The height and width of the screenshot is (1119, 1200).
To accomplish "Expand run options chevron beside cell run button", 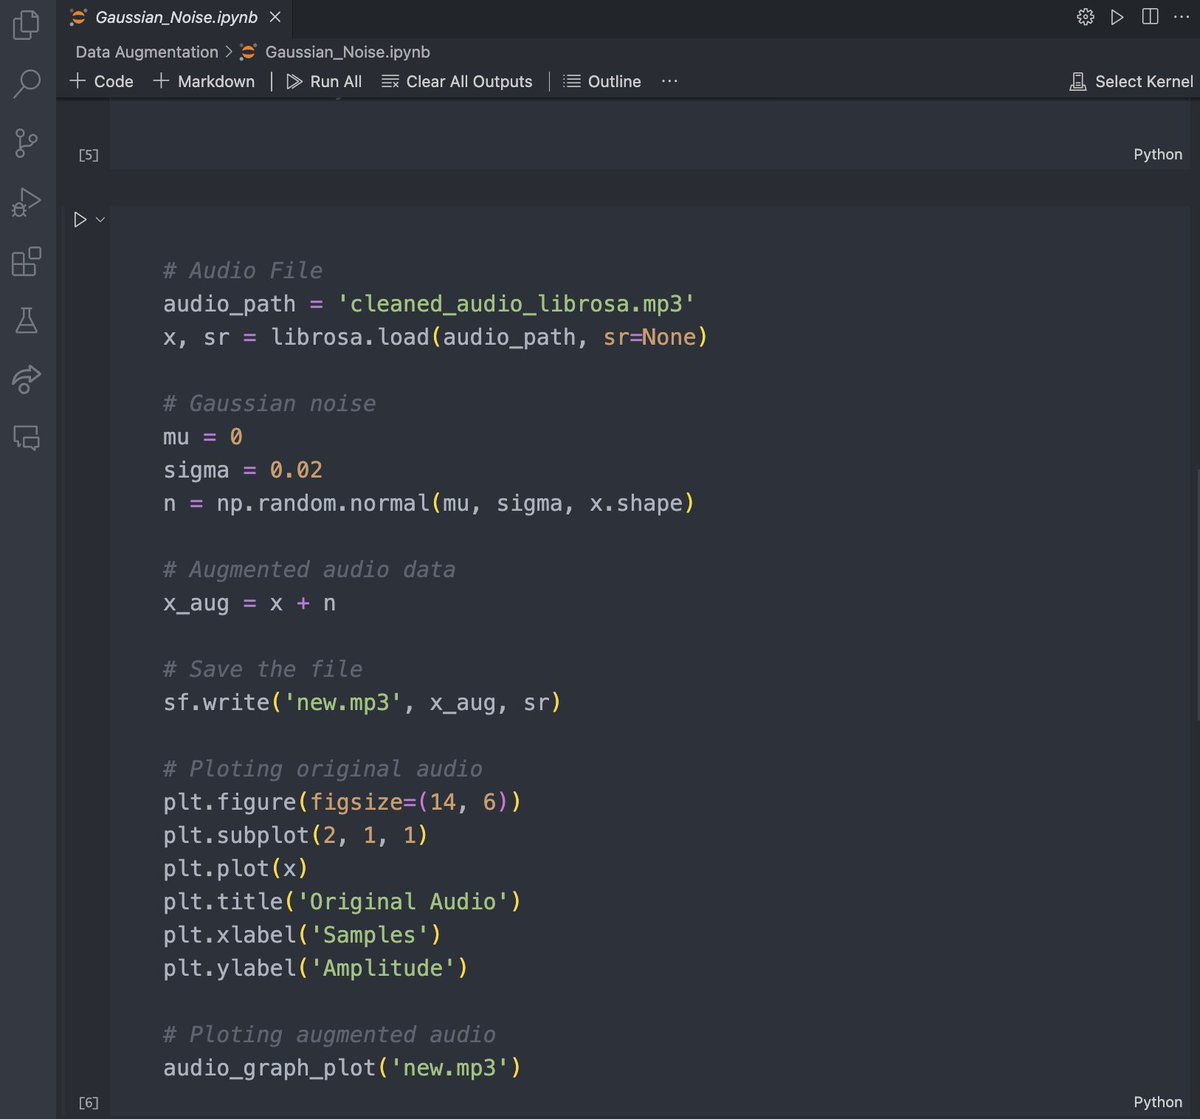I will click(x=100, y=220).
